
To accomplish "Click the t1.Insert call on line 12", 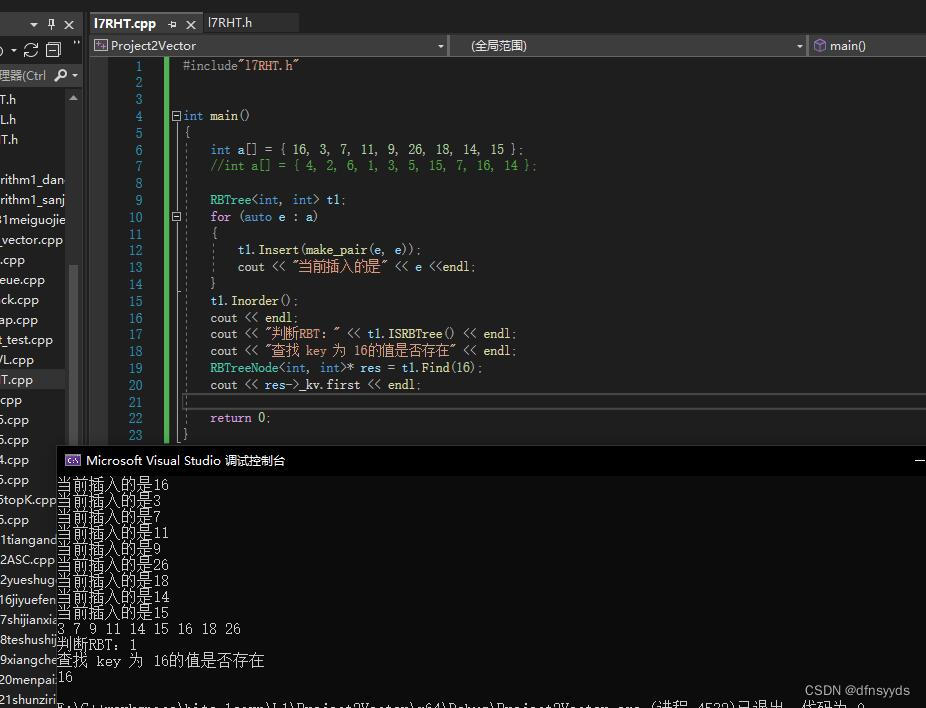I will [328, 250].
